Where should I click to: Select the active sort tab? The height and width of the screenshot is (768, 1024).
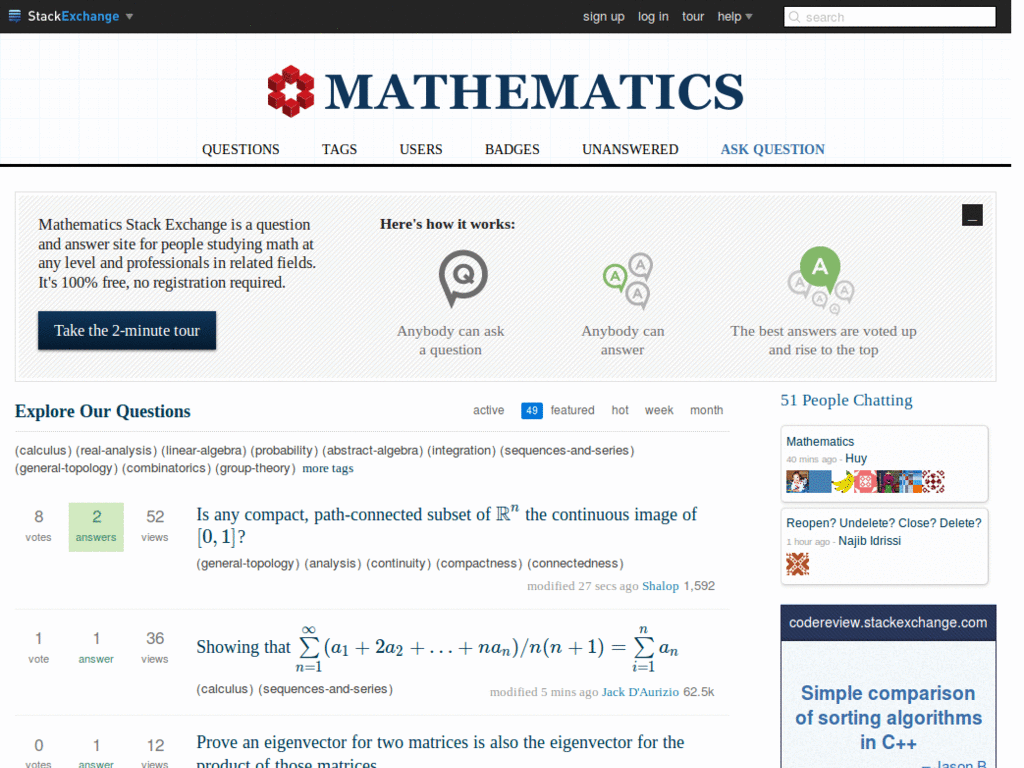[x=488, y=410]
